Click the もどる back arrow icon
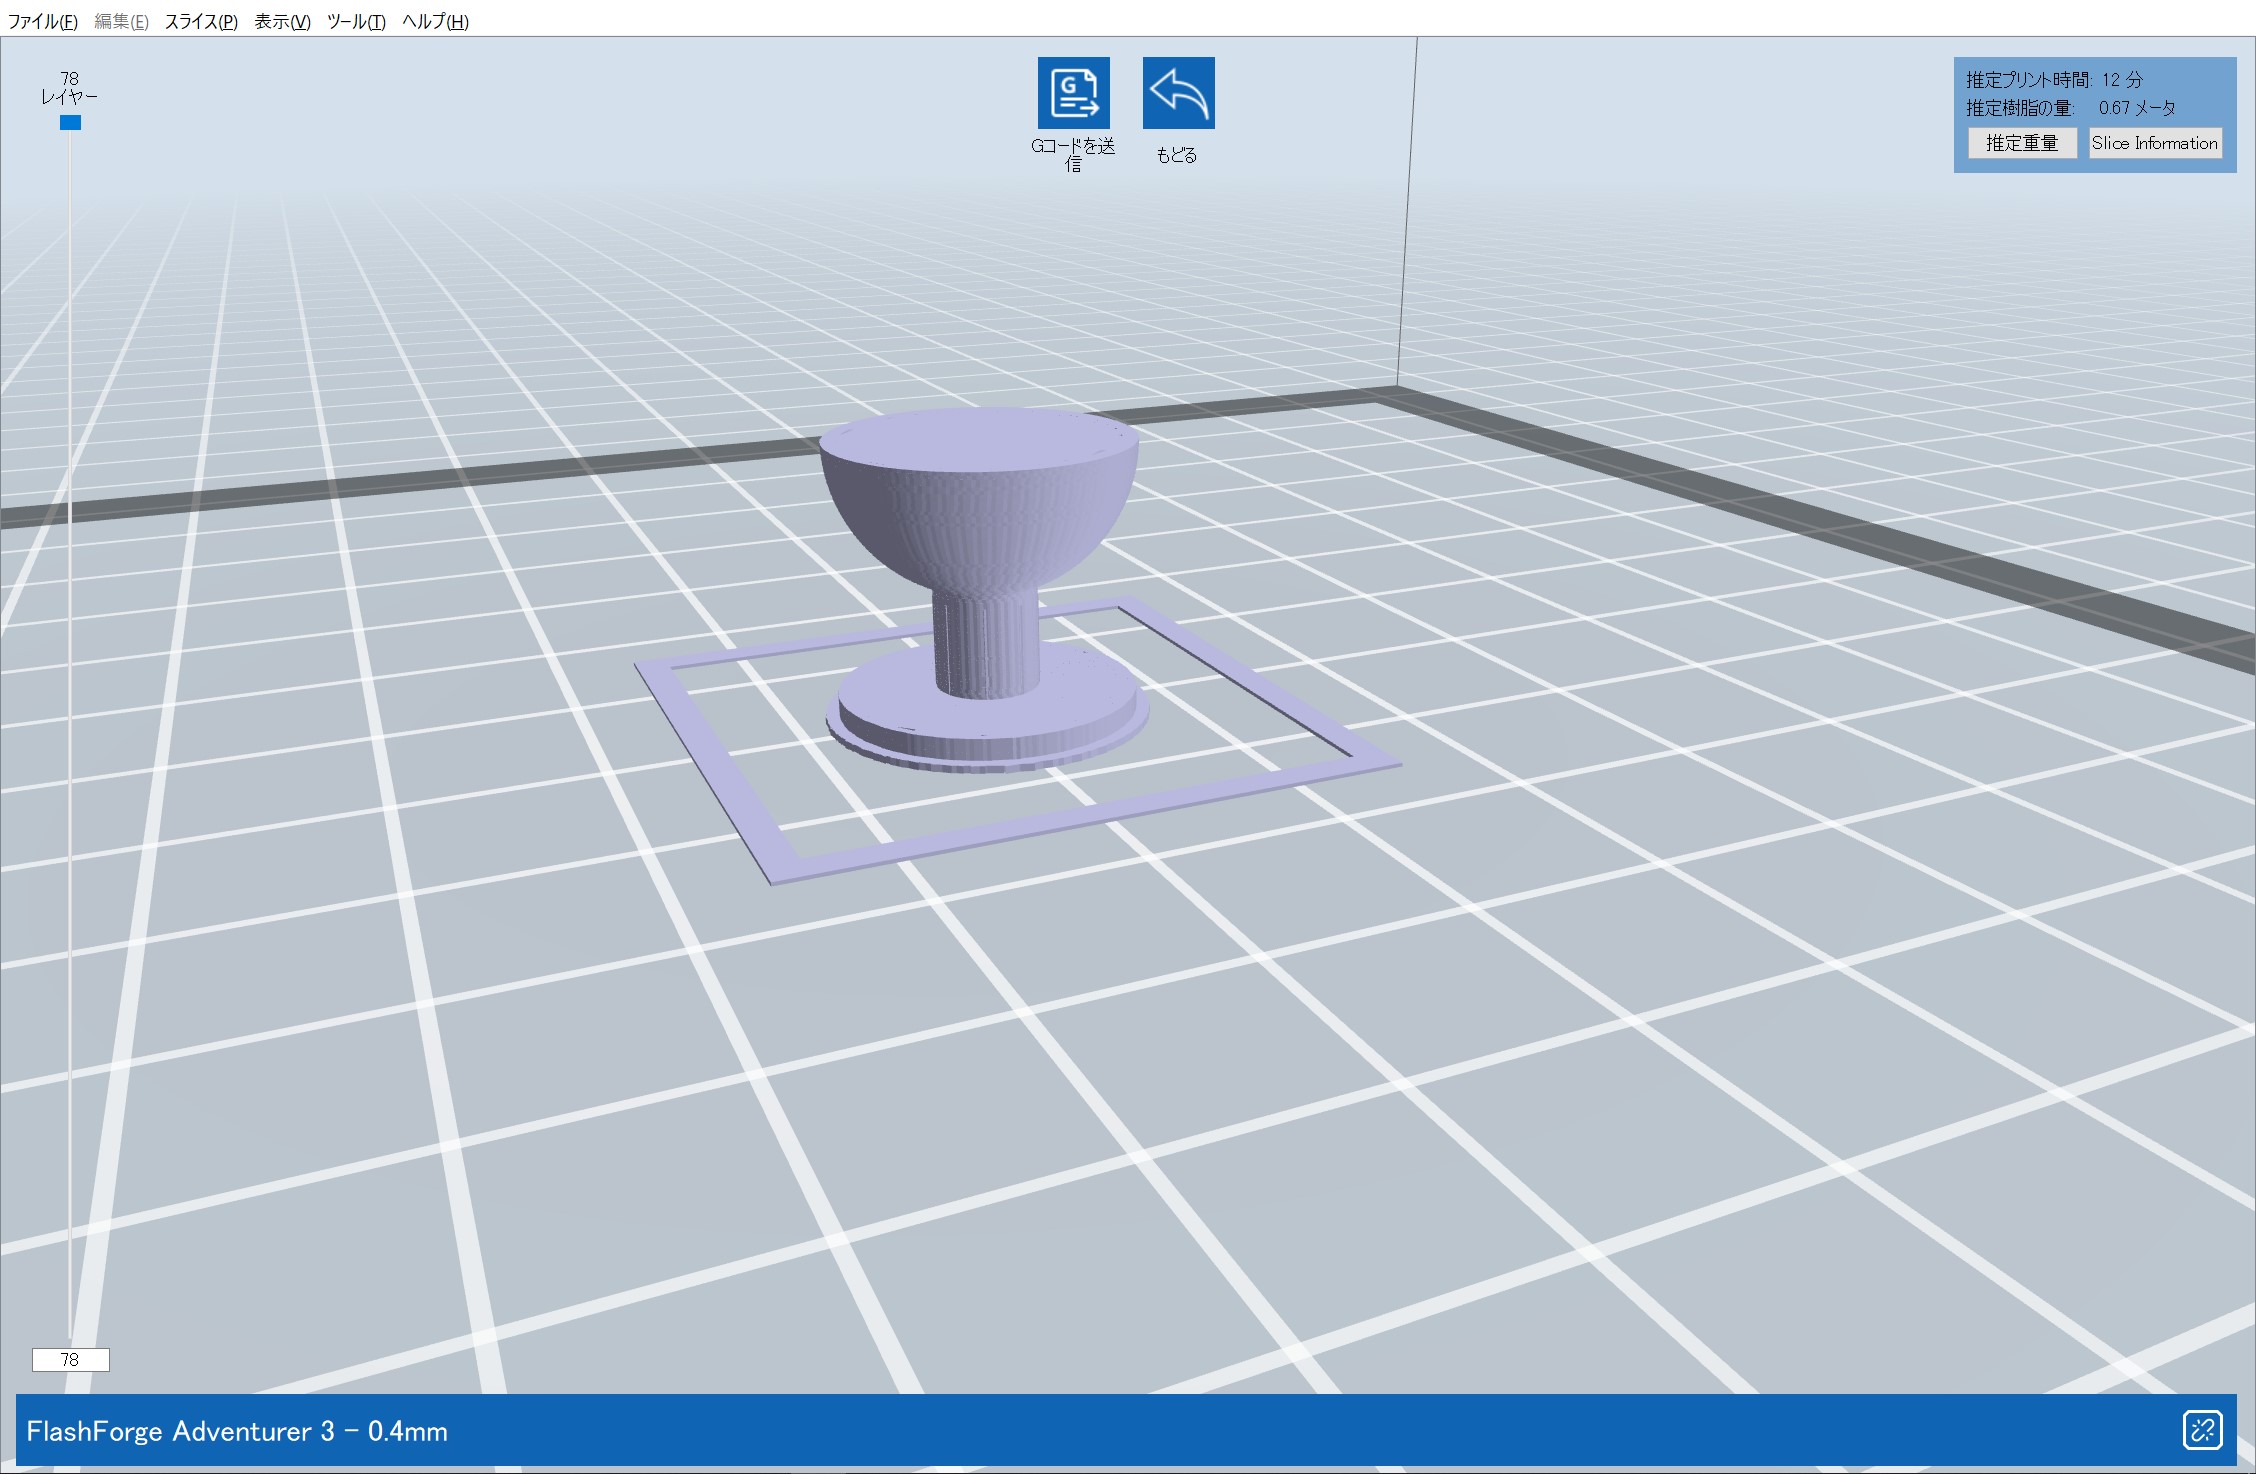The width and height of the screenshot is (2256, 1474). point(1178,93)
